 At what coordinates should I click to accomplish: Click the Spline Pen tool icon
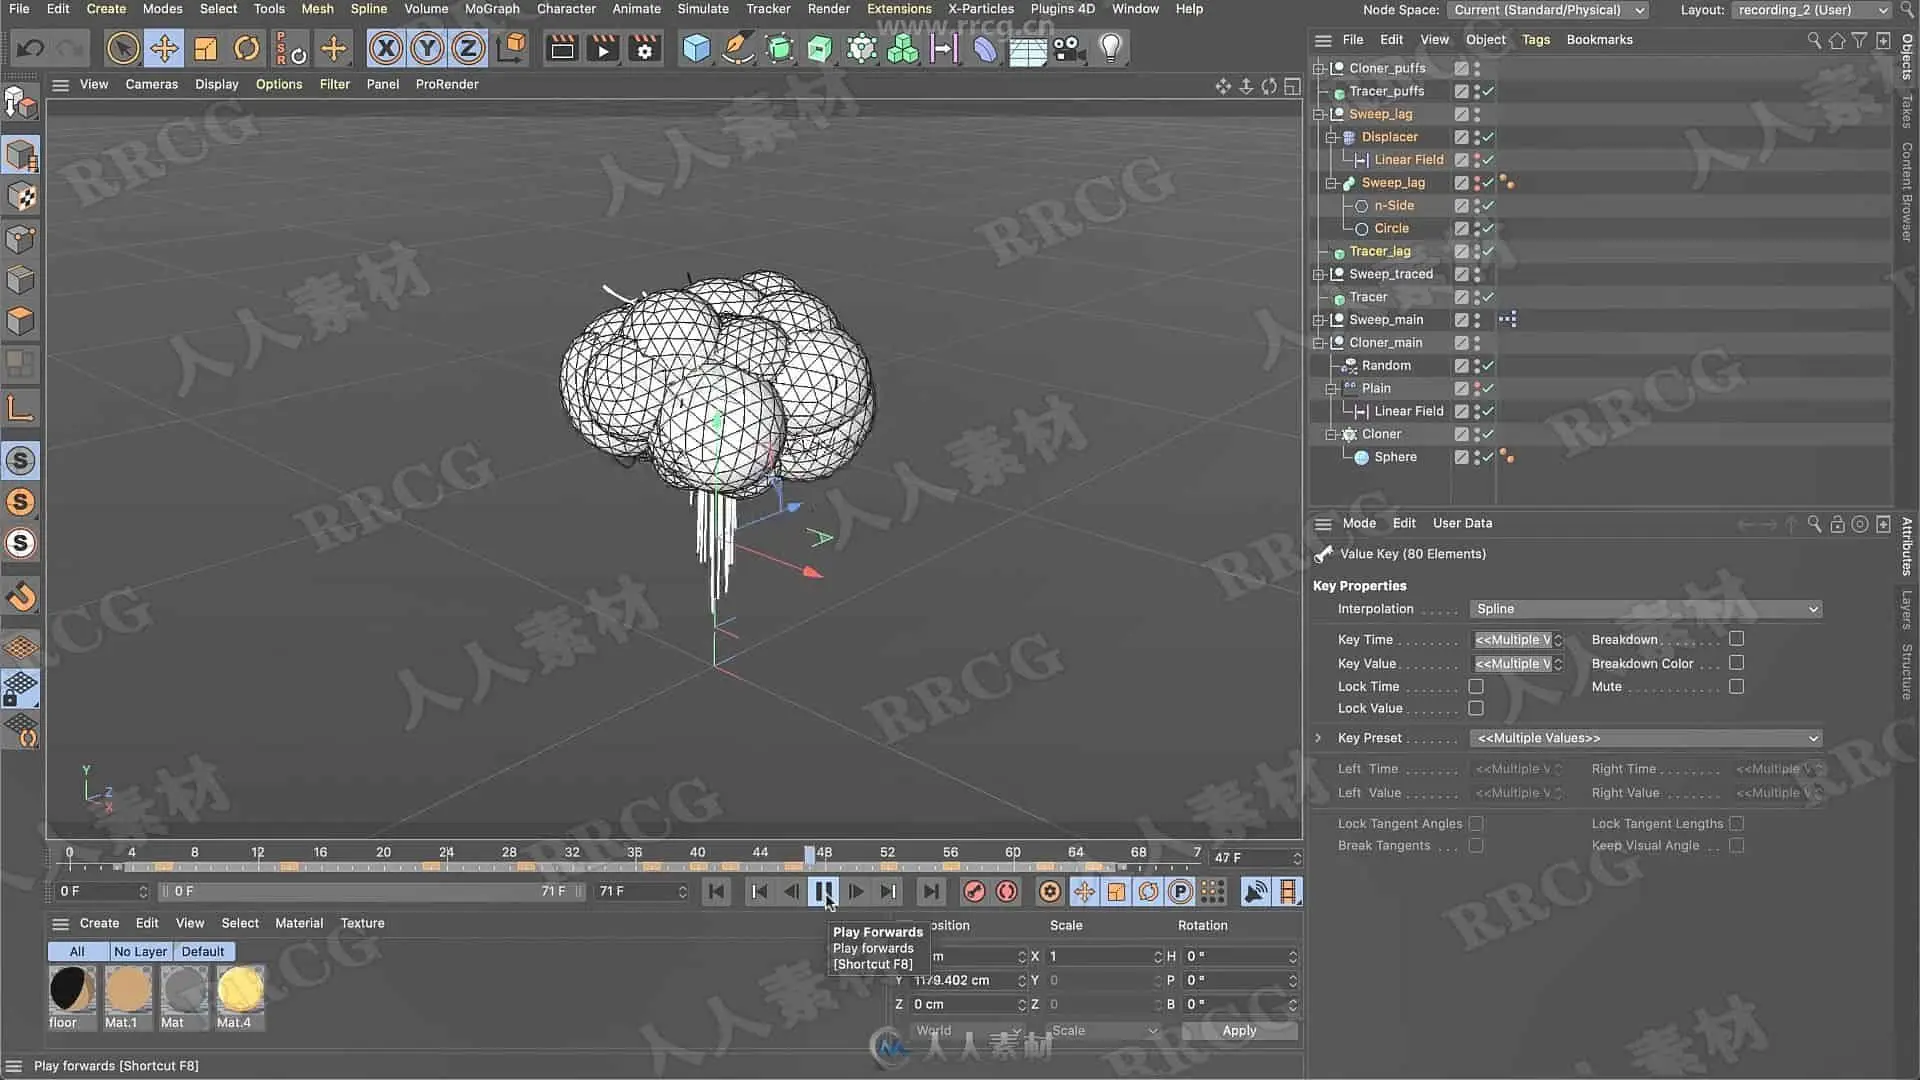click(738, 48)
